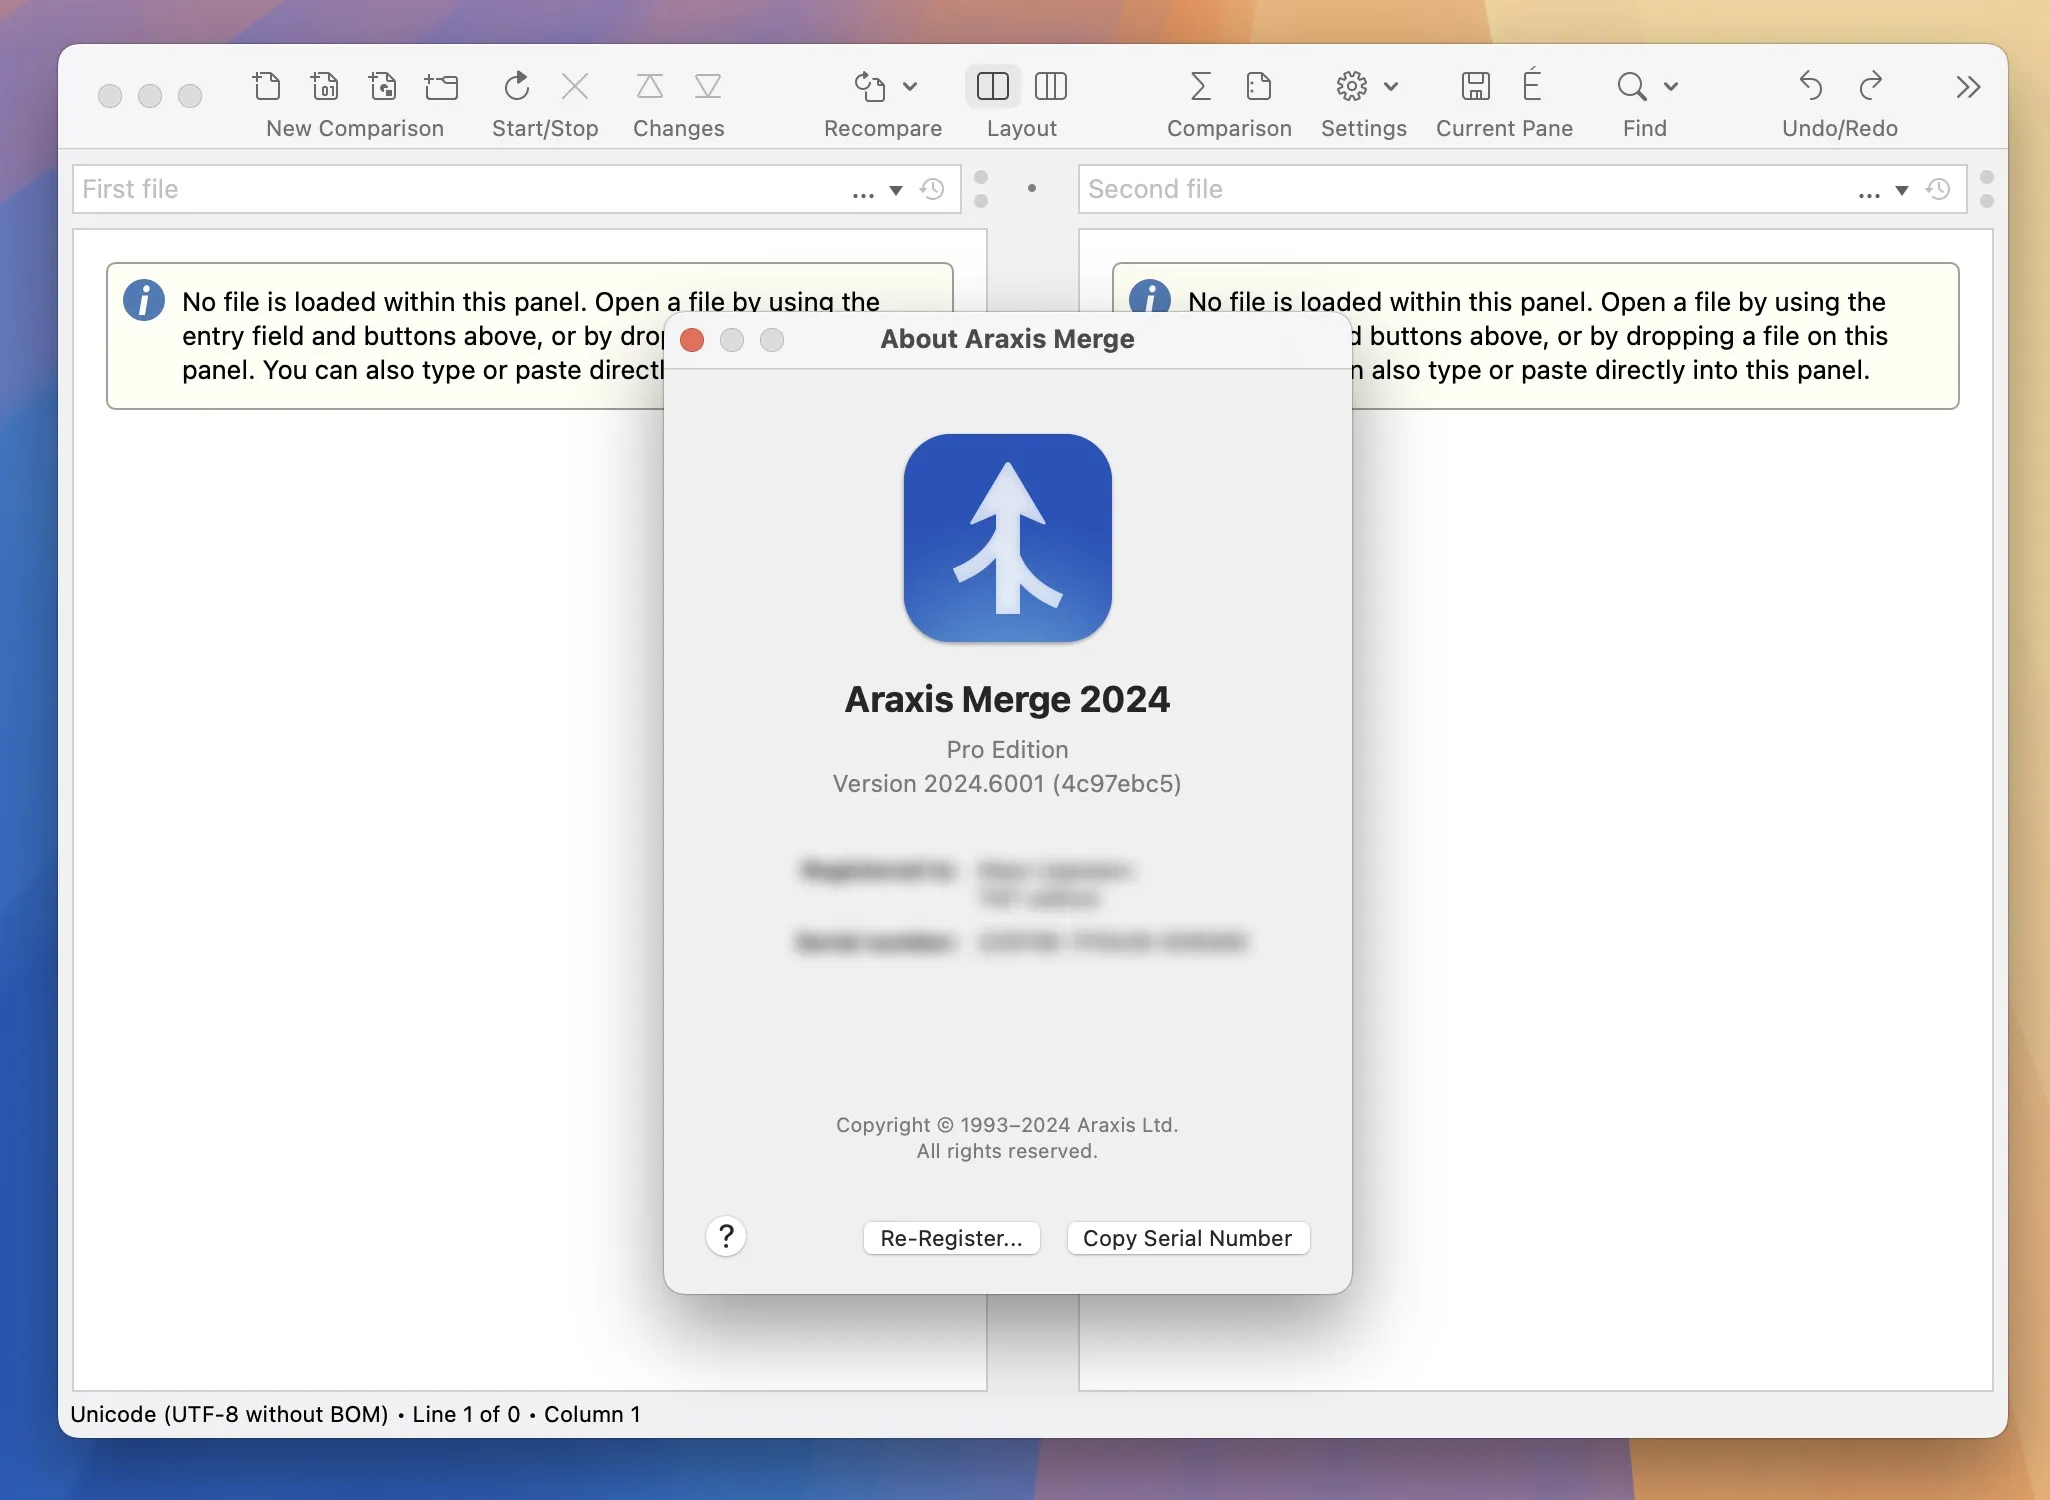Go to previous change with up triangle
Screen dimensions: 2050x1500
650,86
